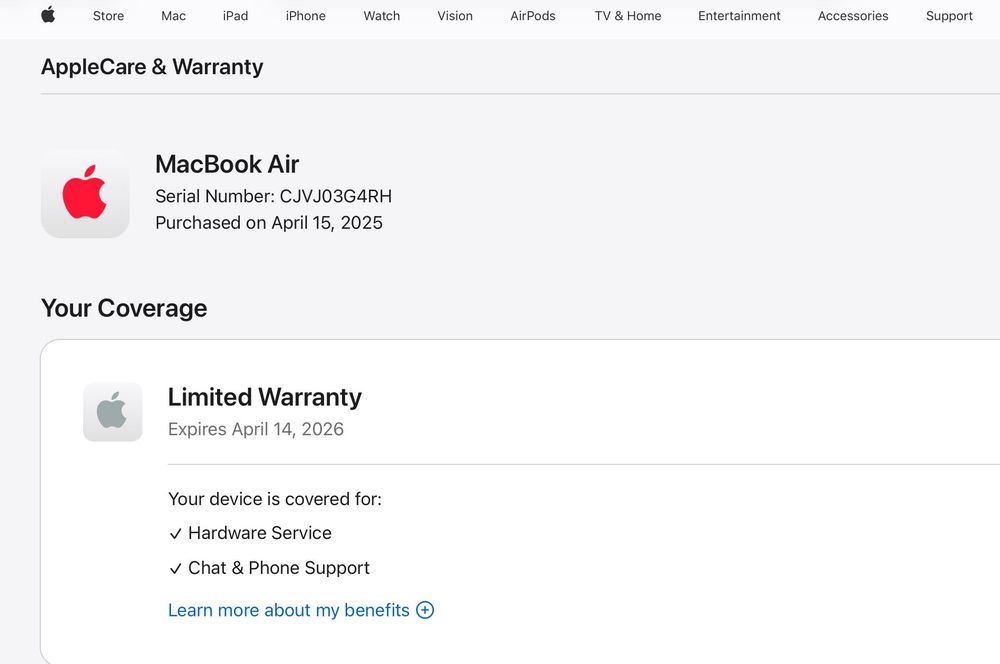Screen dimensions: 1000x664
Task: Click Chat & Phone Support coverage item
Action: coord(269,568)
